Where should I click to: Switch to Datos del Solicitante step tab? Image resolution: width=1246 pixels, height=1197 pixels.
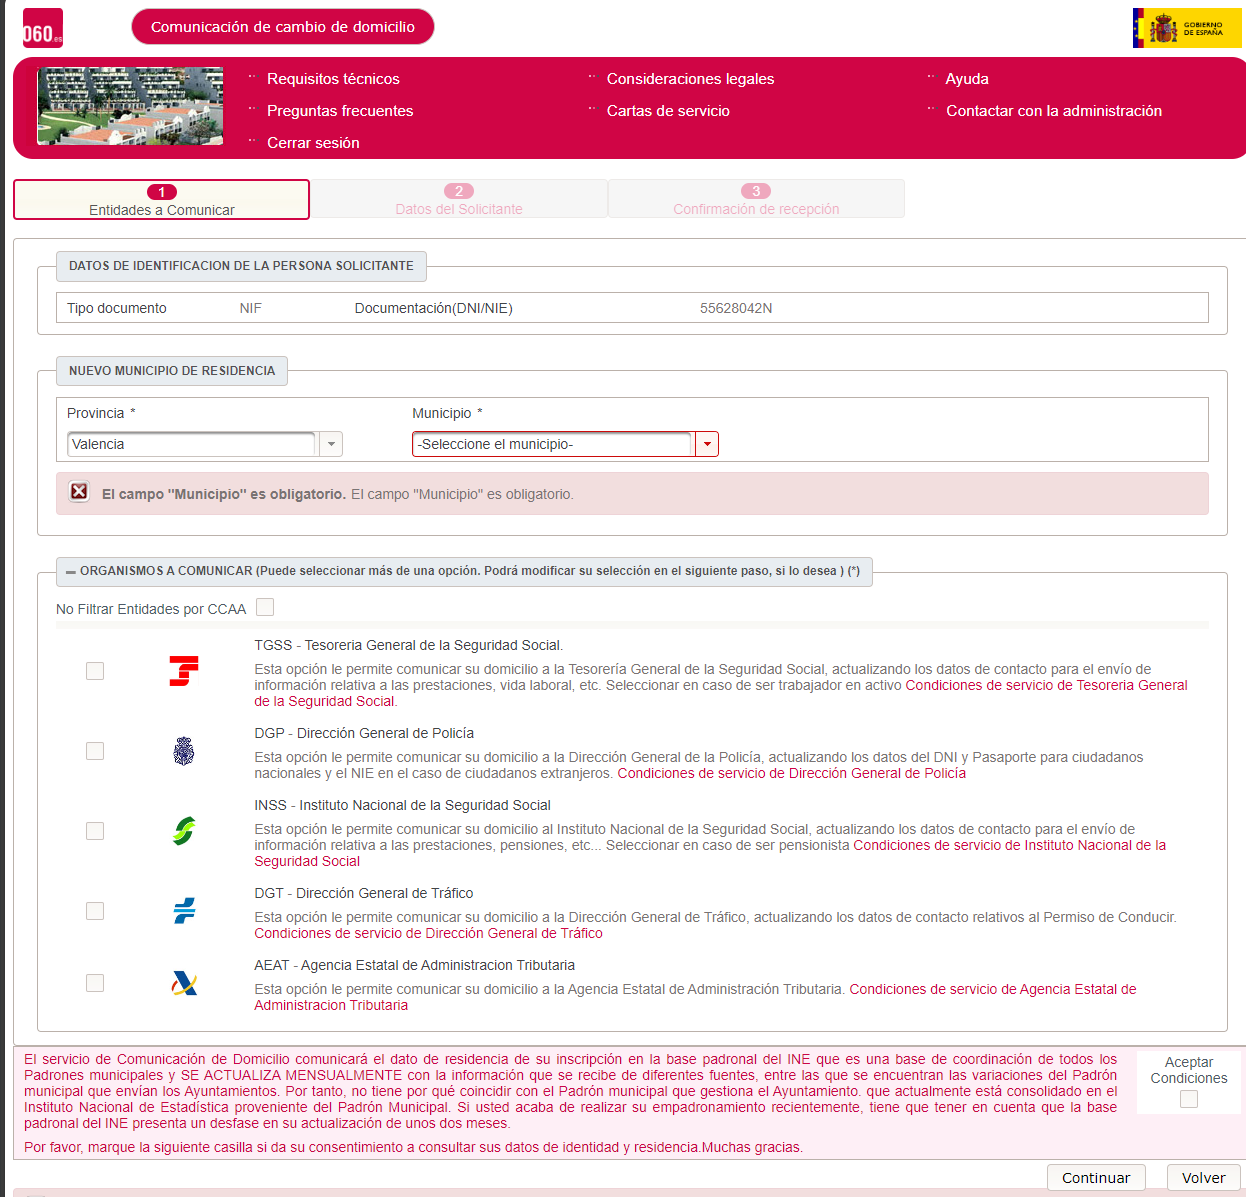point(458,199)
